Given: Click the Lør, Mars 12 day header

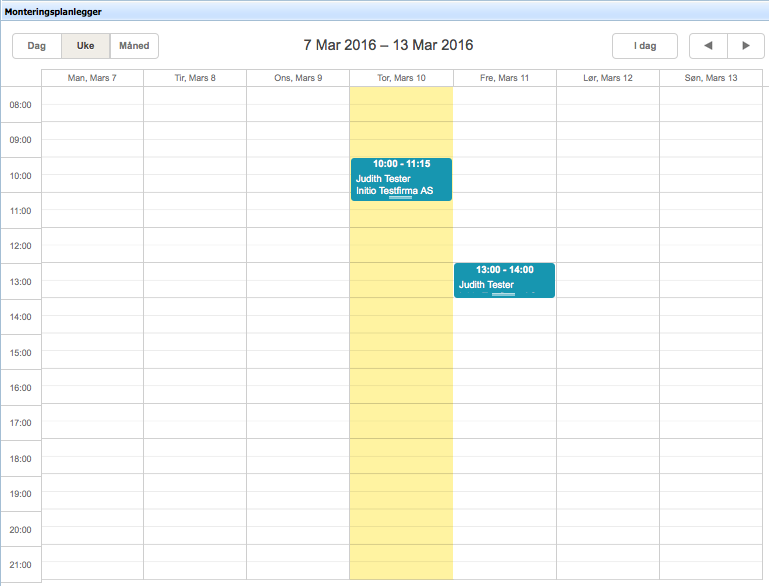Looking at the screenshot, I should [607, 78].
